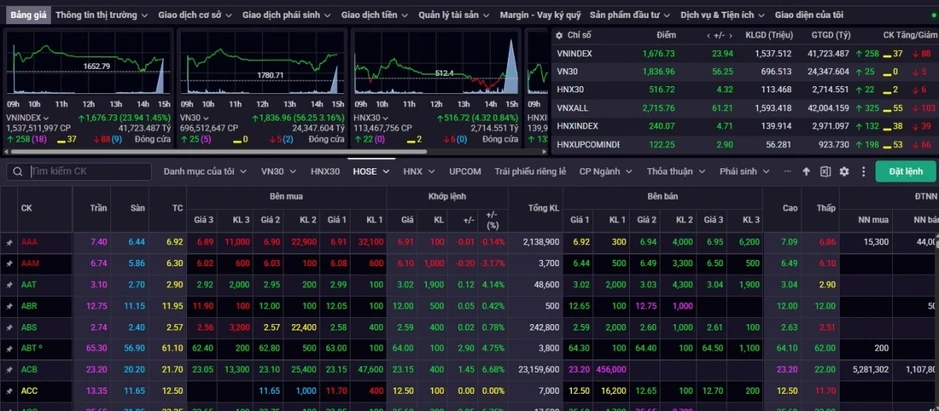
Task: Click the Trần column header
Action: 98,208
